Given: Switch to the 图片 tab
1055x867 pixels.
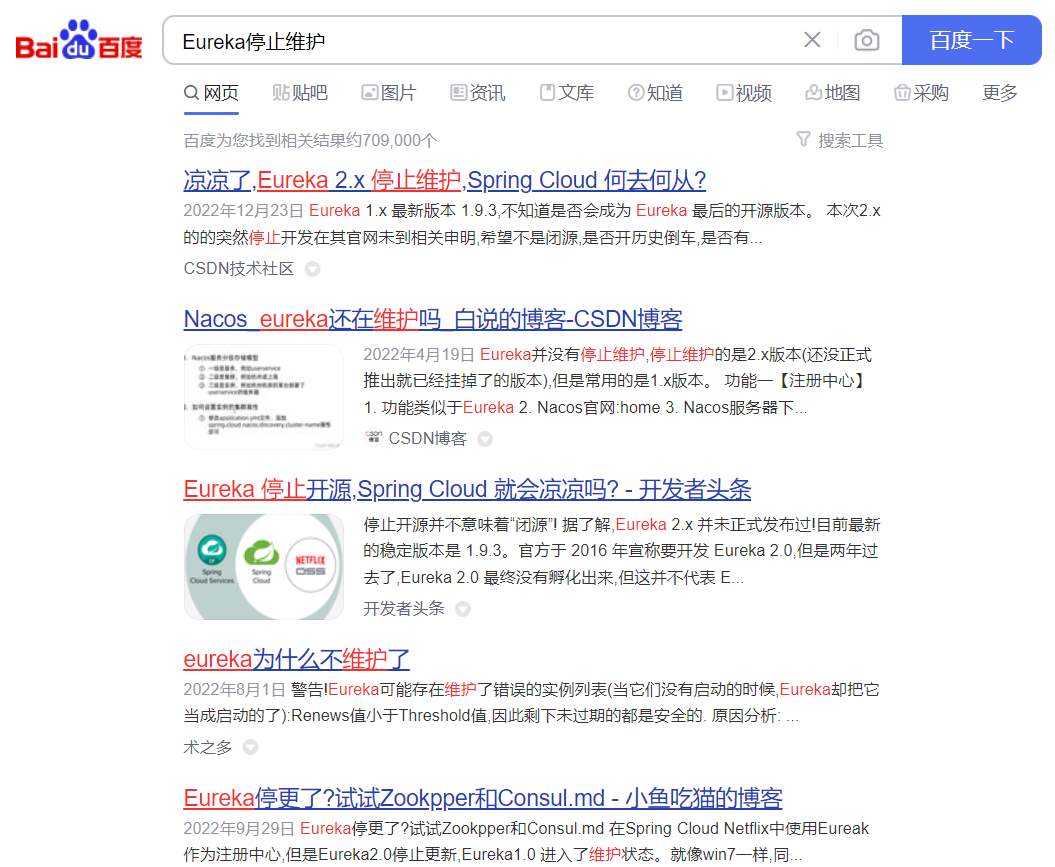Looking at the screenshot, I should (x=388, y=93).
